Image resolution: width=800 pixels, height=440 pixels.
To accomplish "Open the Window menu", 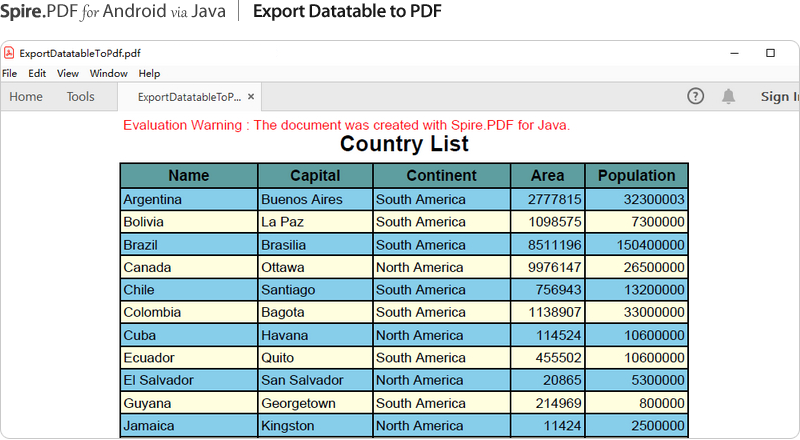I will tap(108, 73).
